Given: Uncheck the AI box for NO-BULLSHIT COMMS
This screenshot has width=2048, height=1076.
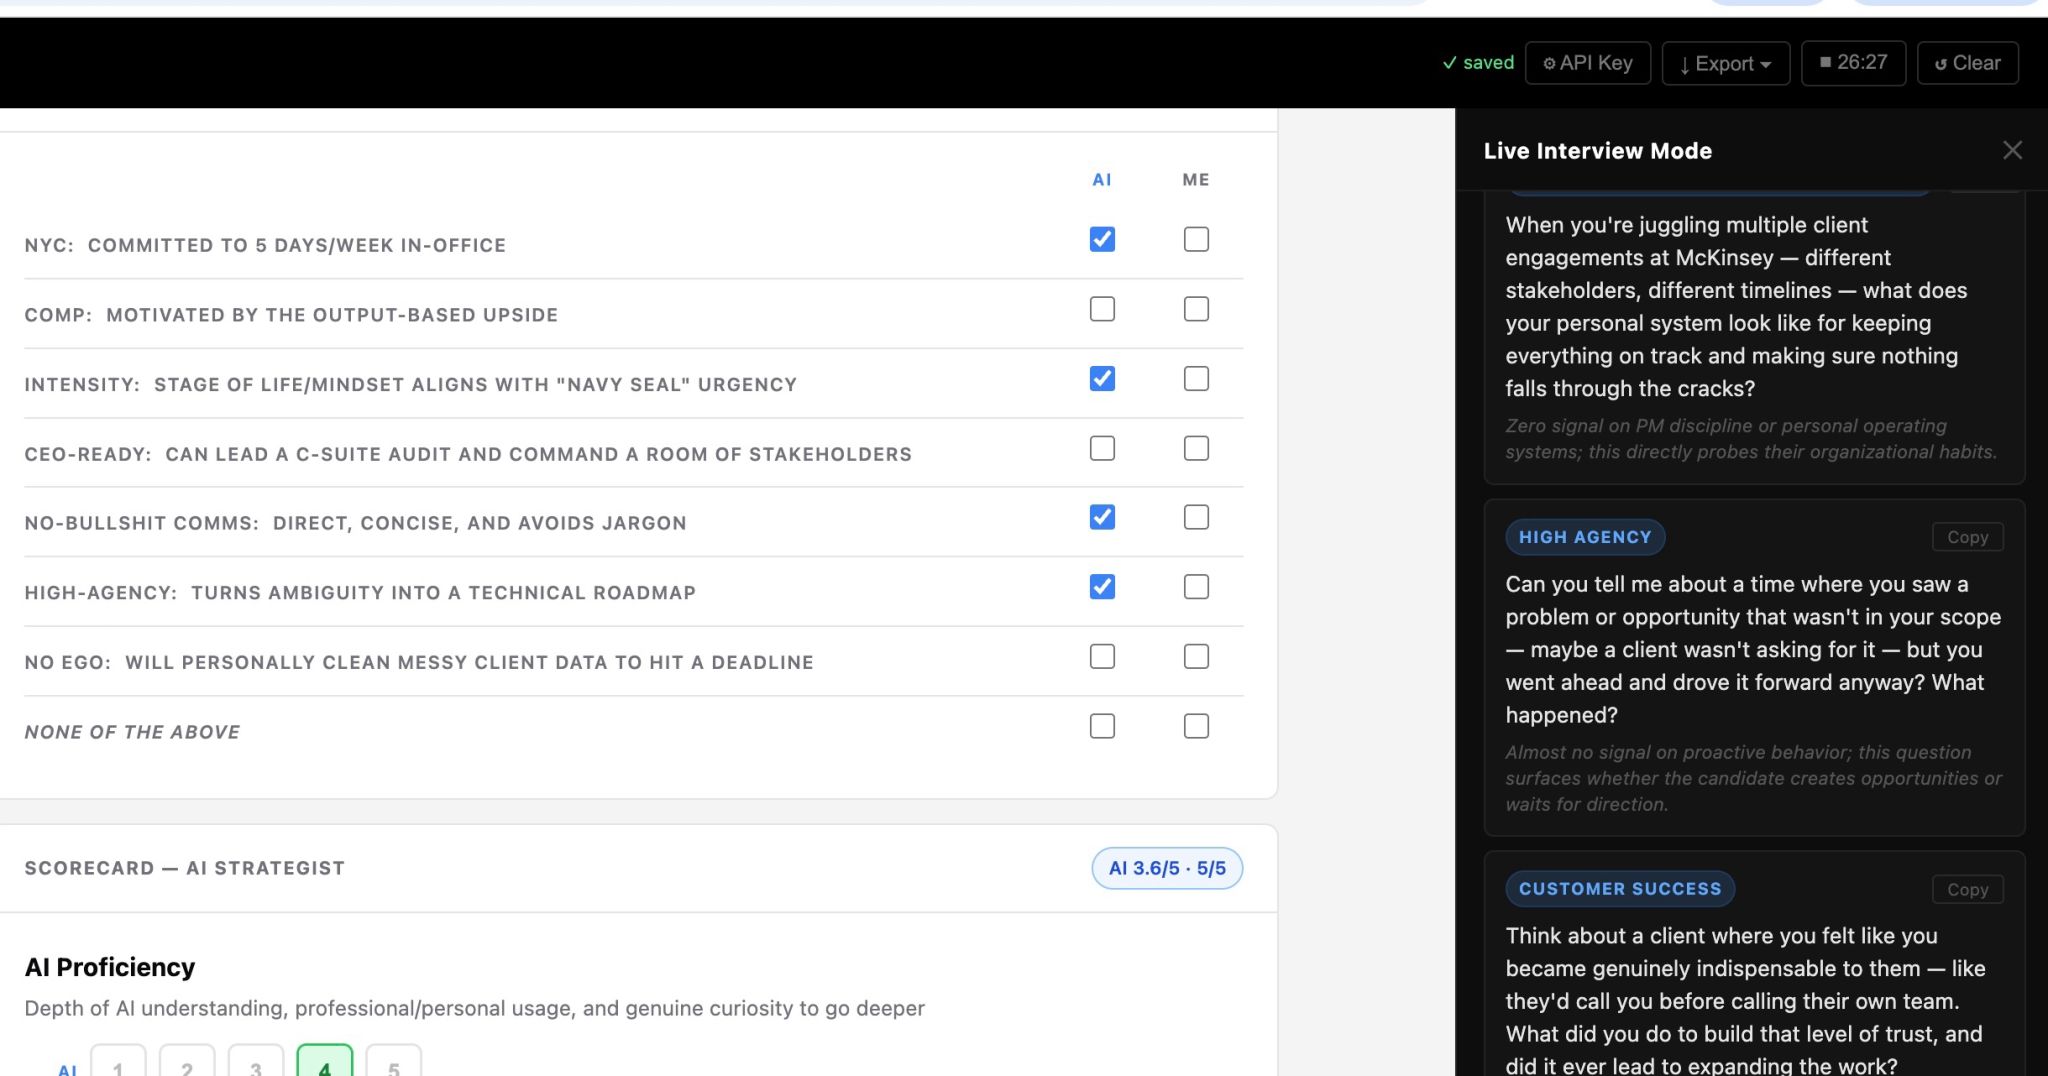Looking at the screenshot, I should pyautogui.click(x=1101, y=517).
